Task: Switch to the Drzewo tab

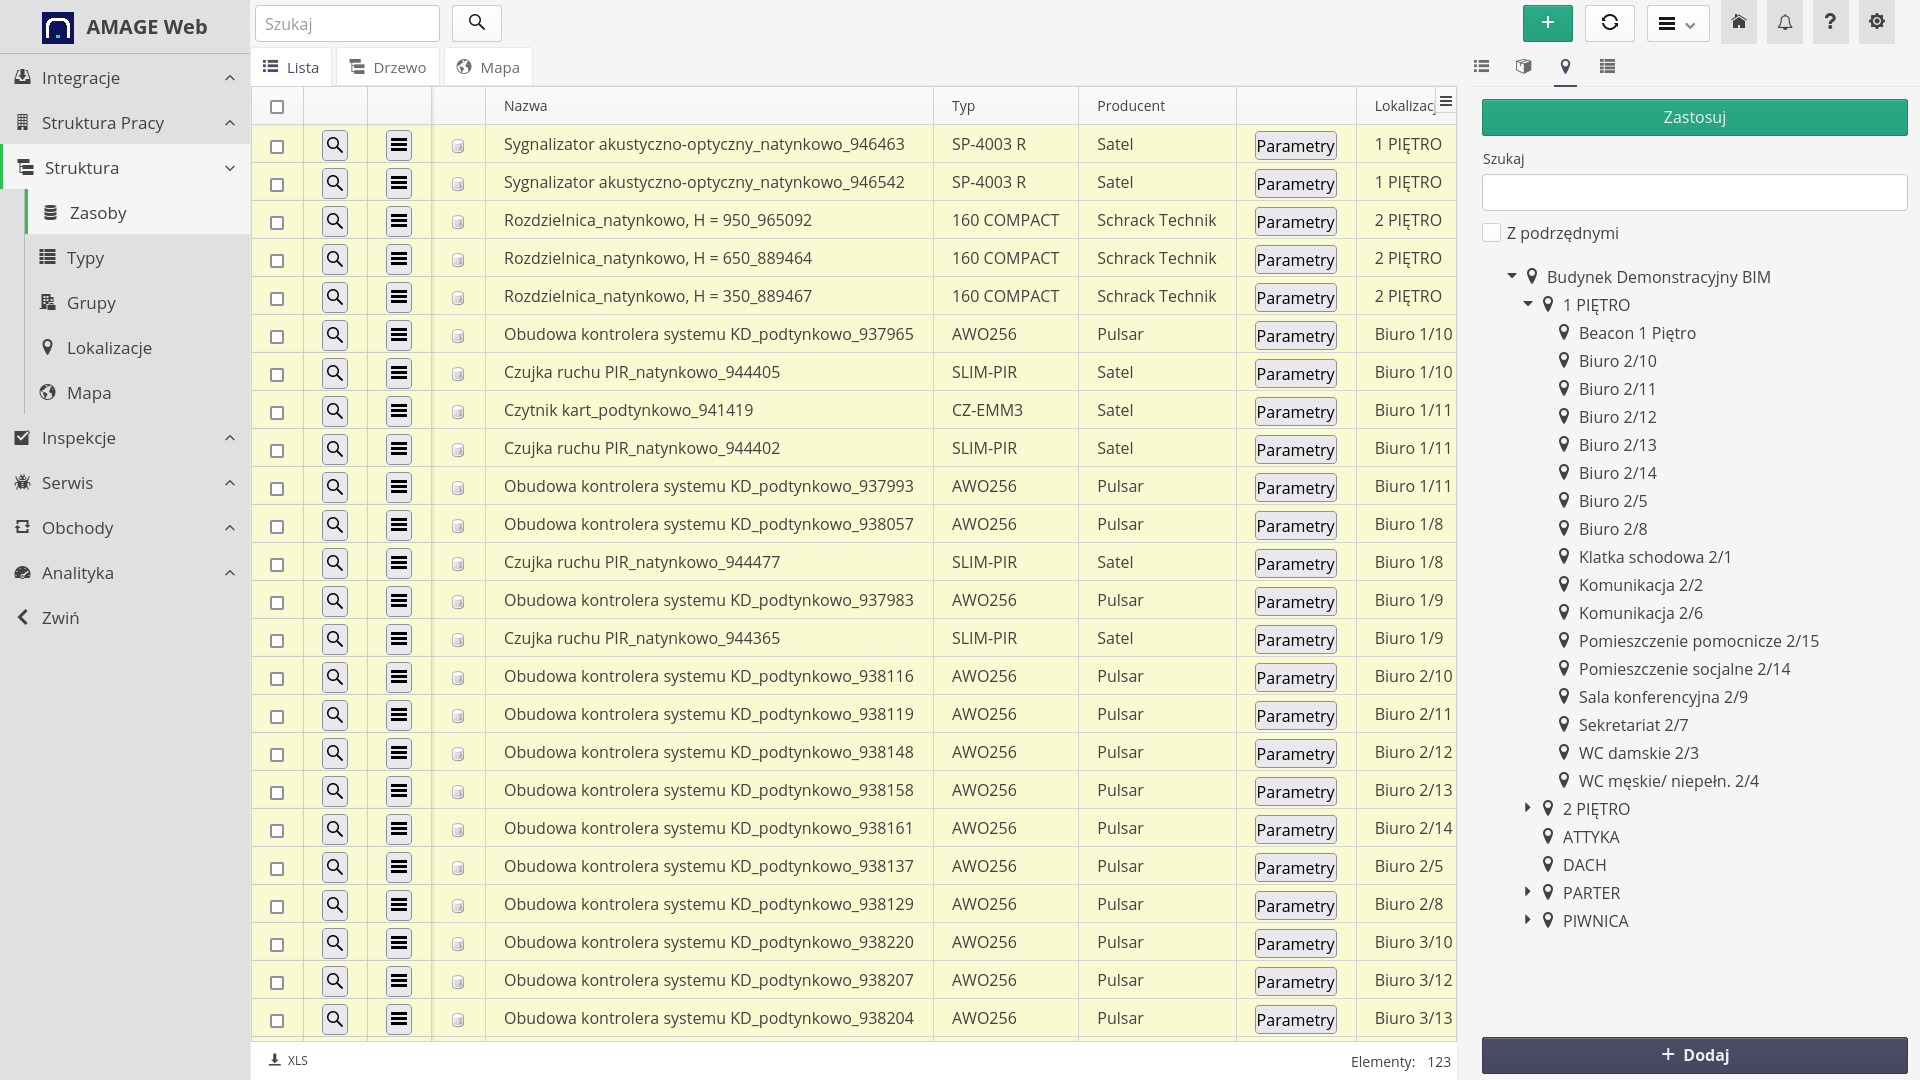Action: click(x=388, y=67)
